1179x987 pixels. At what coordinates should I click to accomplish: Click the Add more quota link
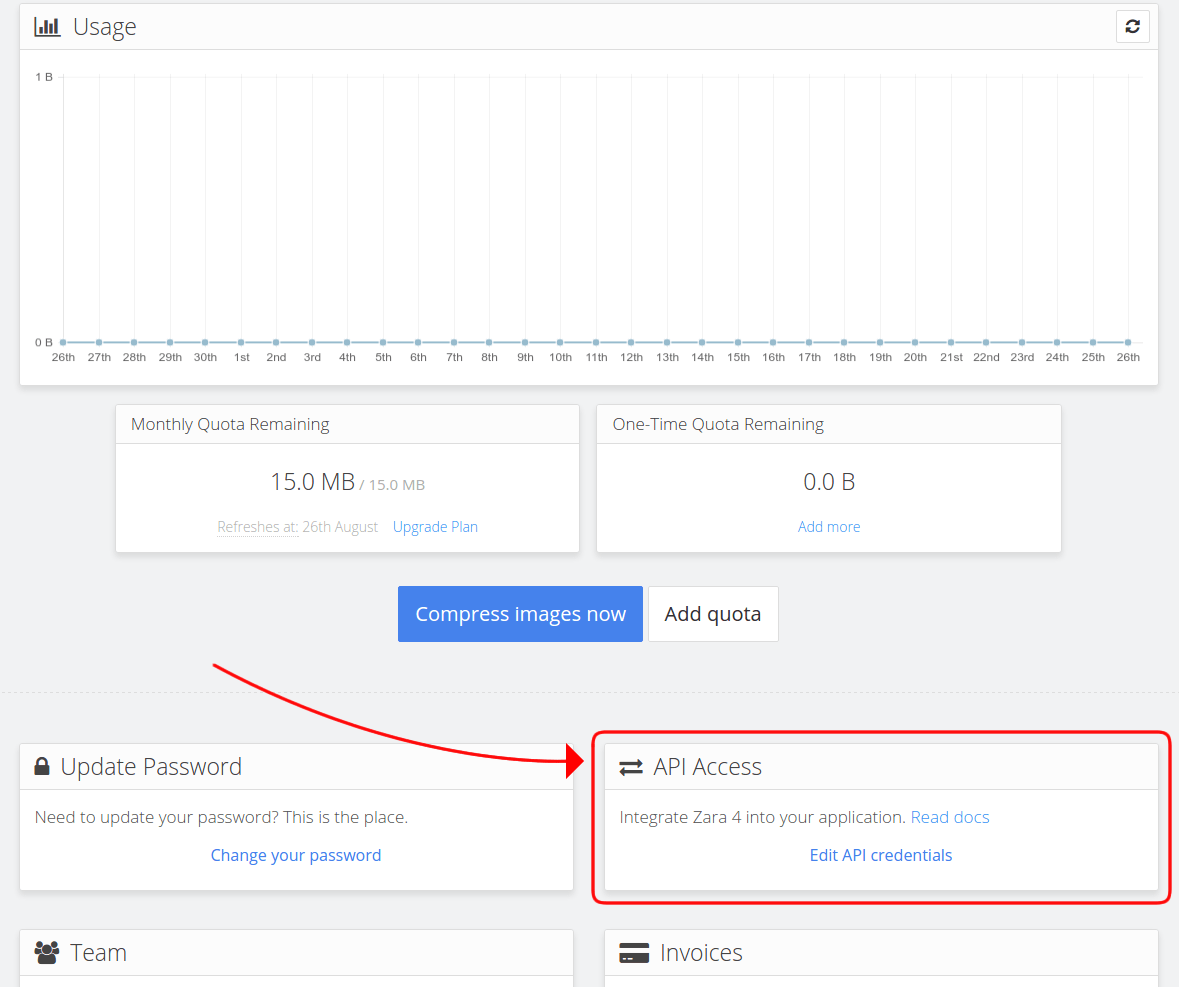click(x=829, y=527)
